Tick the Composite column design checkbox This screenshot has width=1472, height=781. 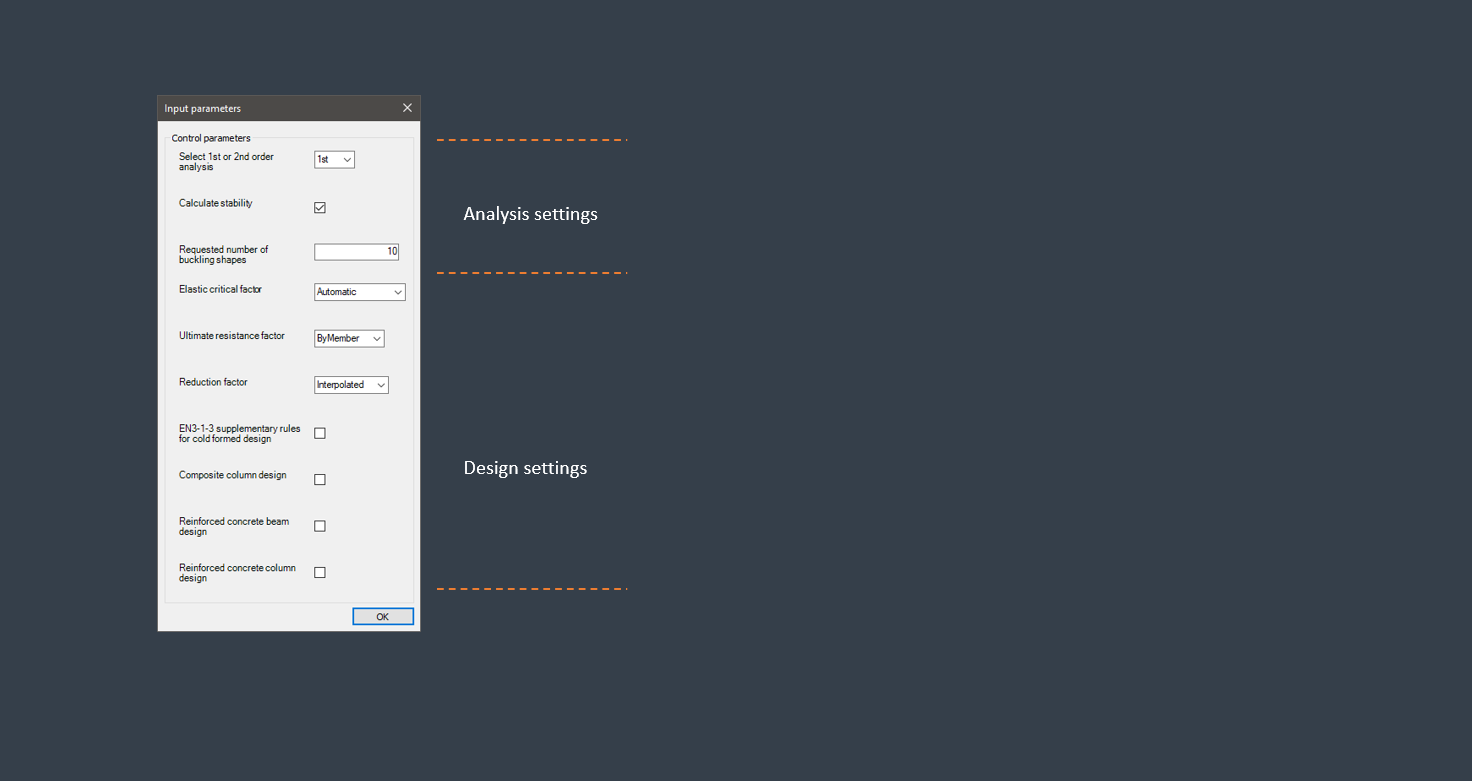tap(320, 480)
